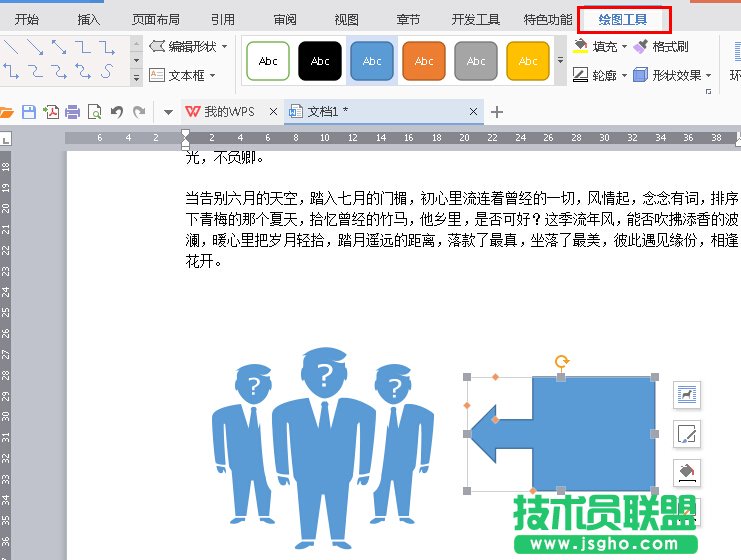Image resolution: width=741 pixels, height=560 pixels.
Task: Apply the orange Abc shape style
Action: [x=424, y=61]
